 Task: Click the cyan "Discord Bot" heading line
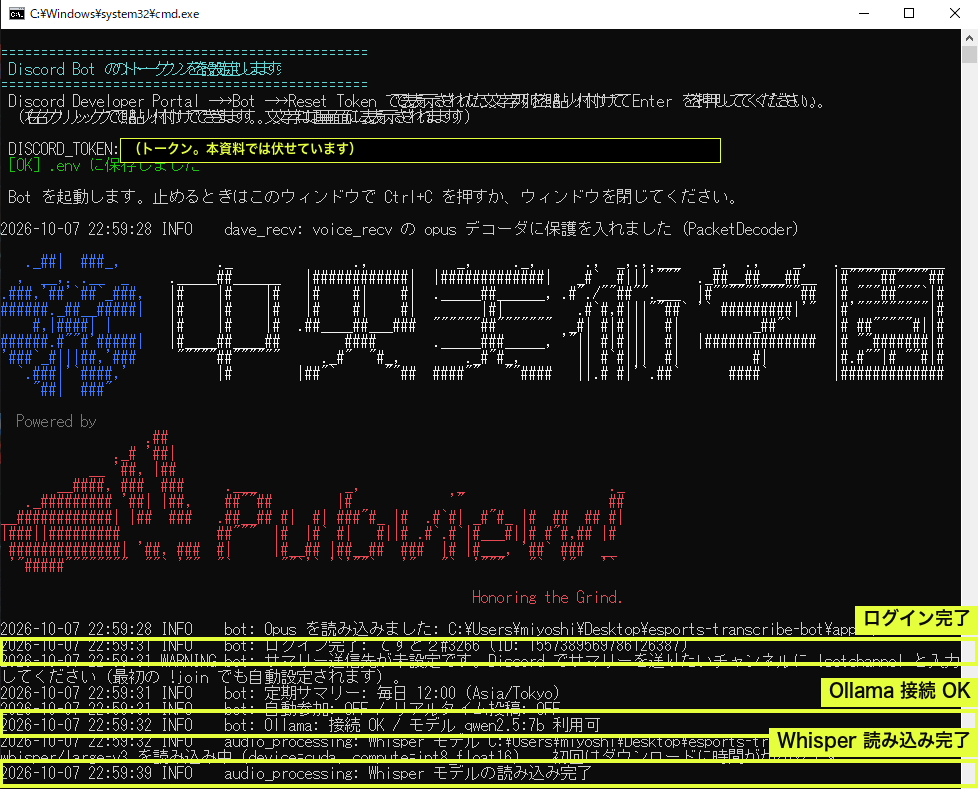tap(145, 69)
